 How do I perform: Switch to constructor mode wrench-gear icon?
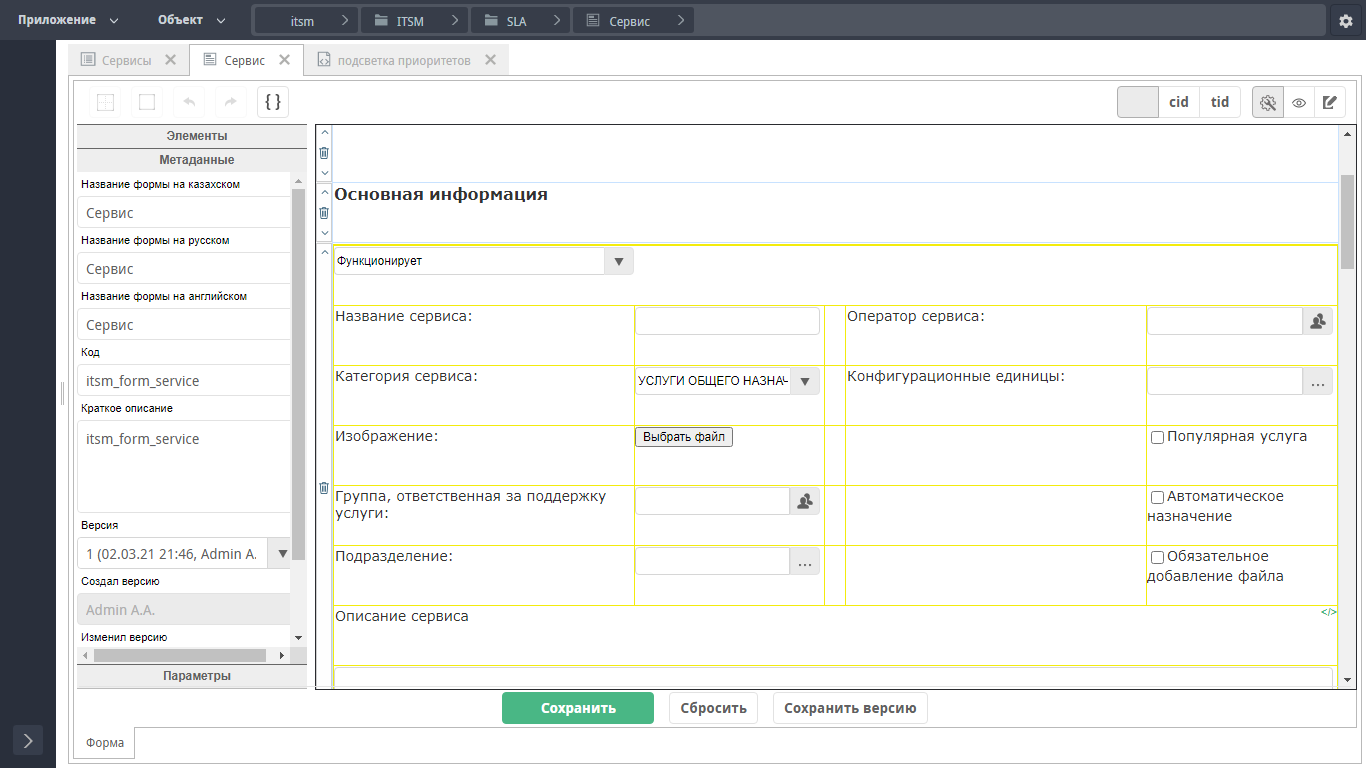pos(1268,102)
